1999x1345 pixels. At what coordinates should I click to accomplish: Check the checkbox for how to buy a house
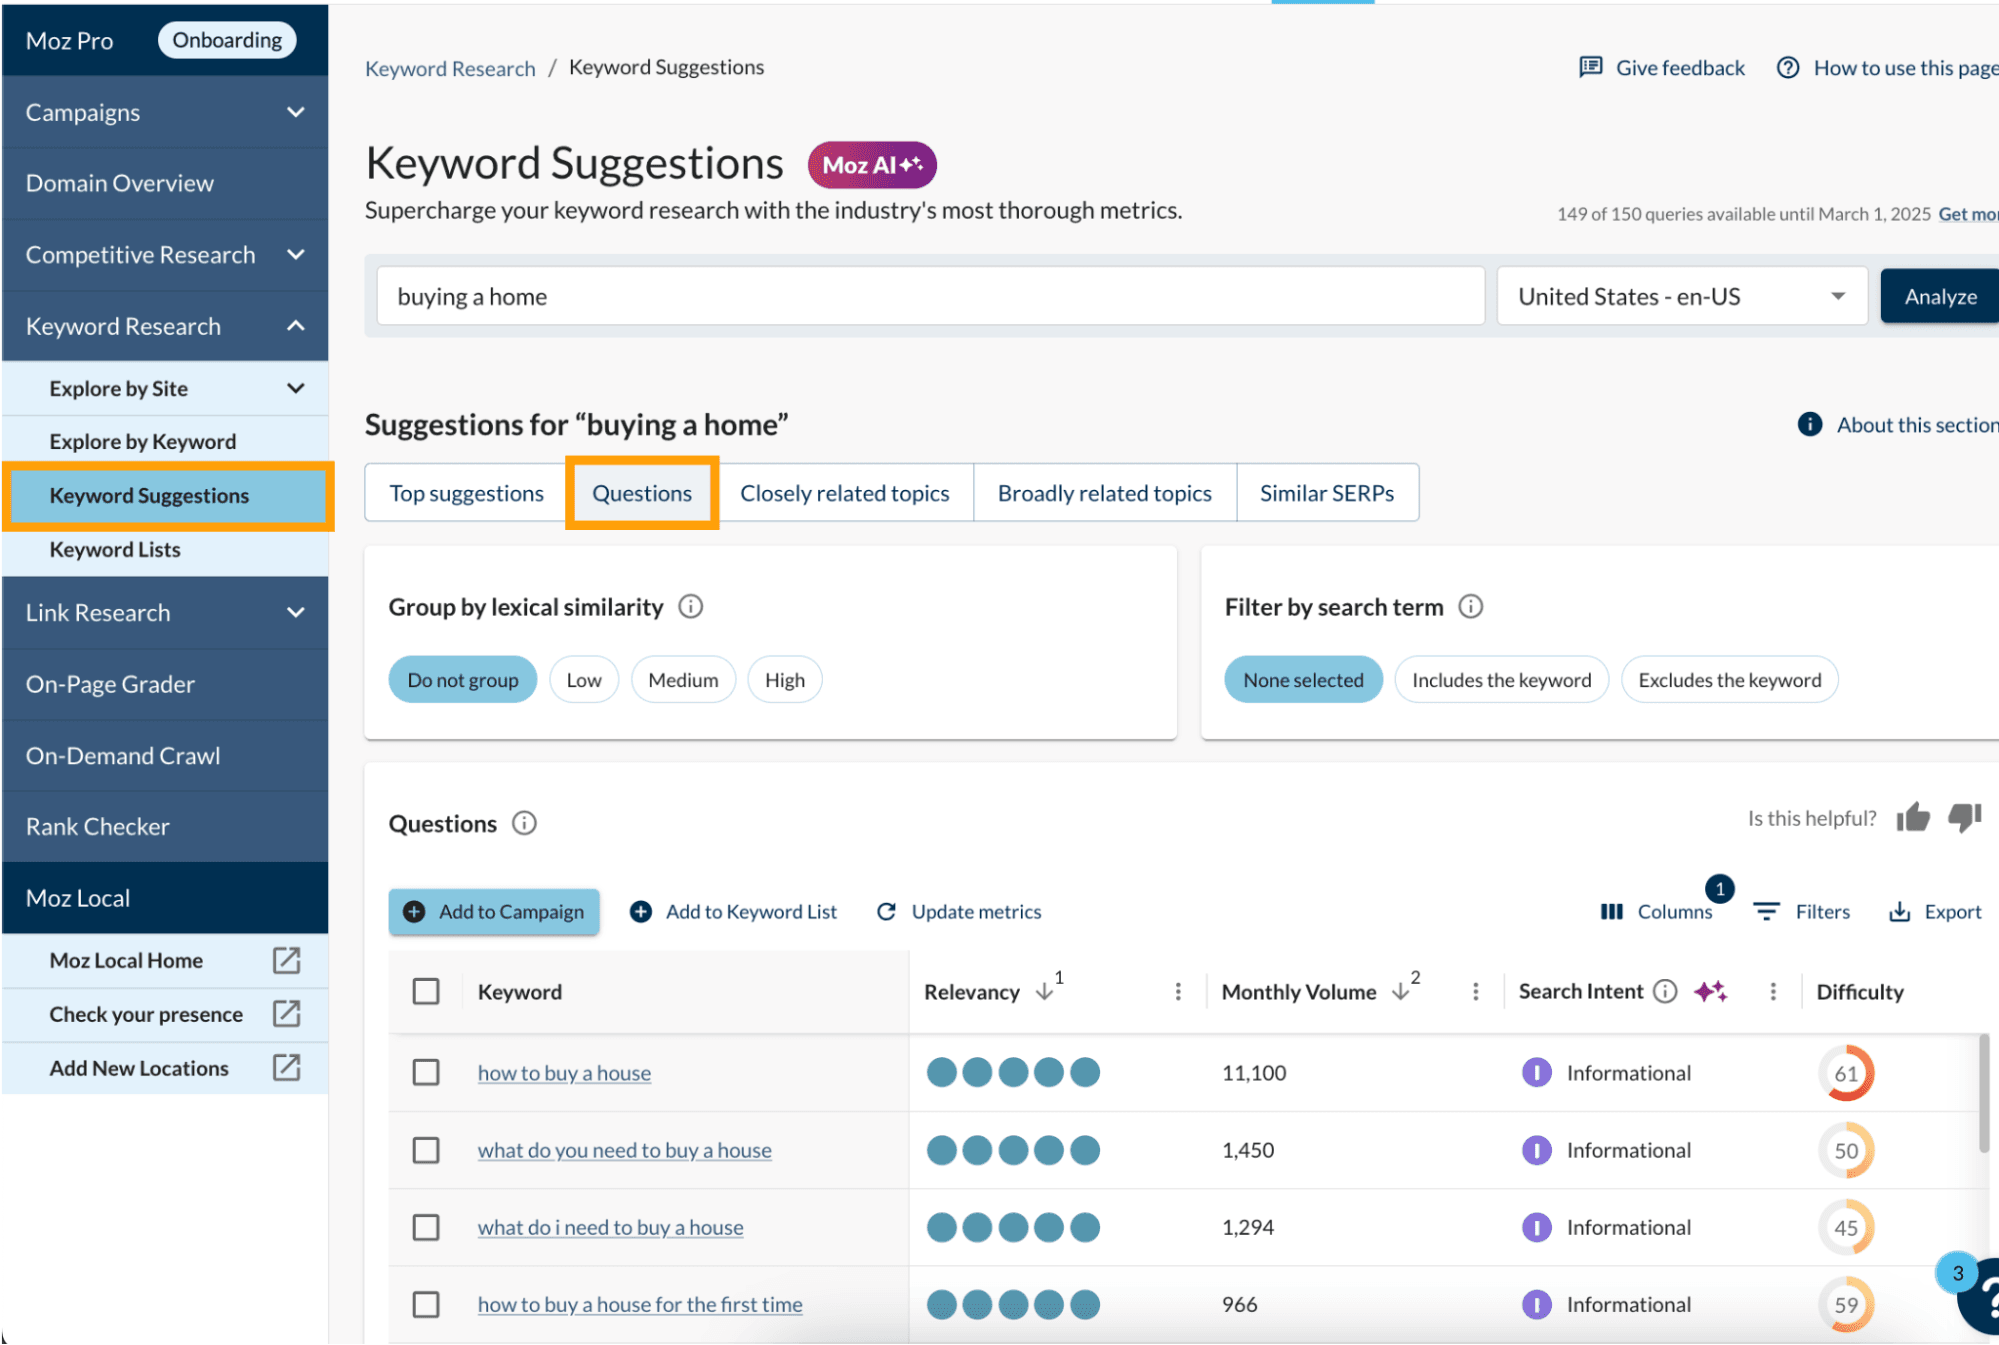click(x=425, y=1071)
